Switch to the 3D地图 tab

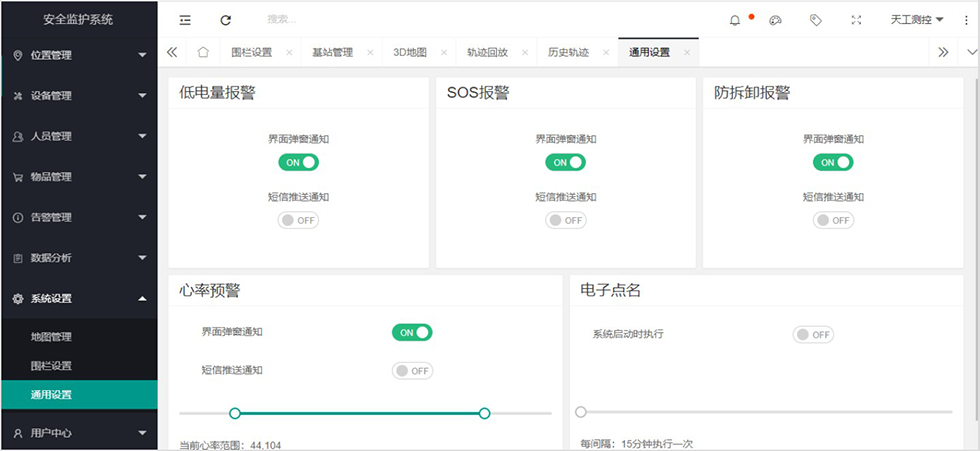pyautogui.click(x=409, y=52)
